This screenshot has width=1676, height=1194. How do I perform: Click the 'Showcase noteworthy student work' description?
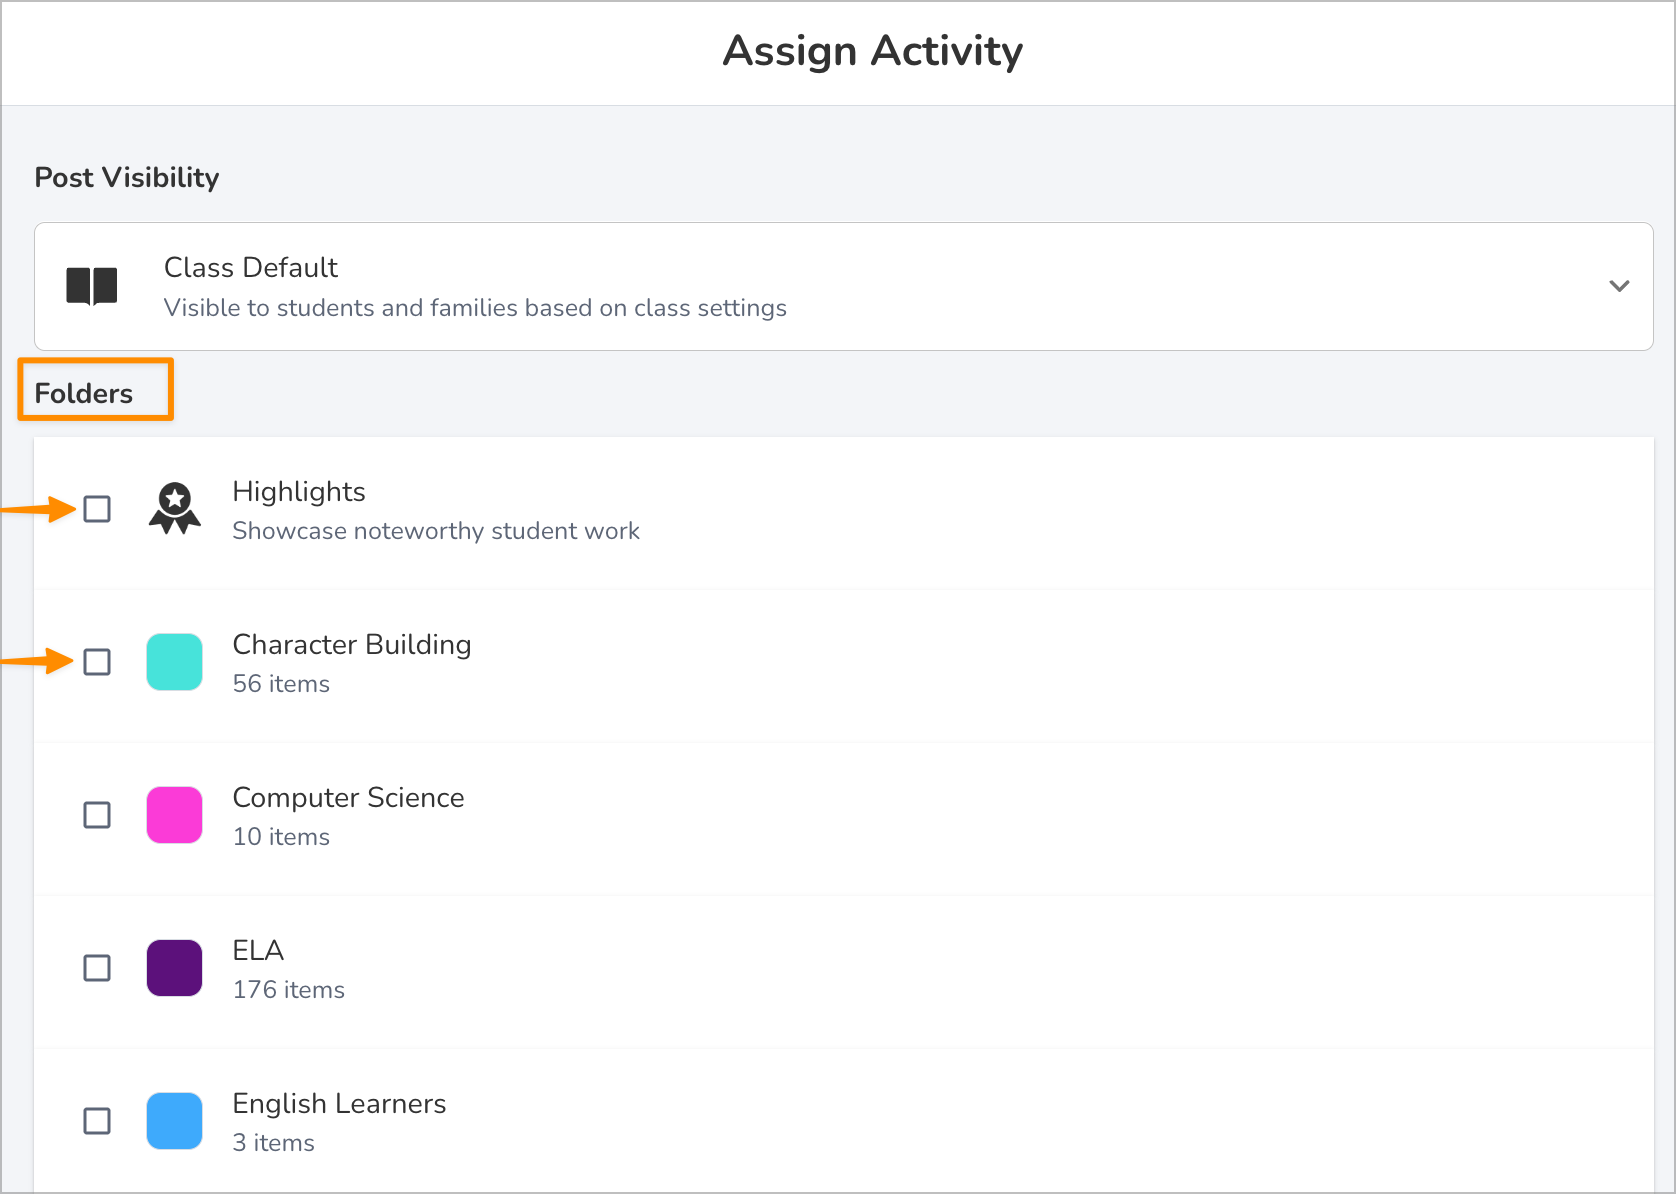(x=435, y=531)
